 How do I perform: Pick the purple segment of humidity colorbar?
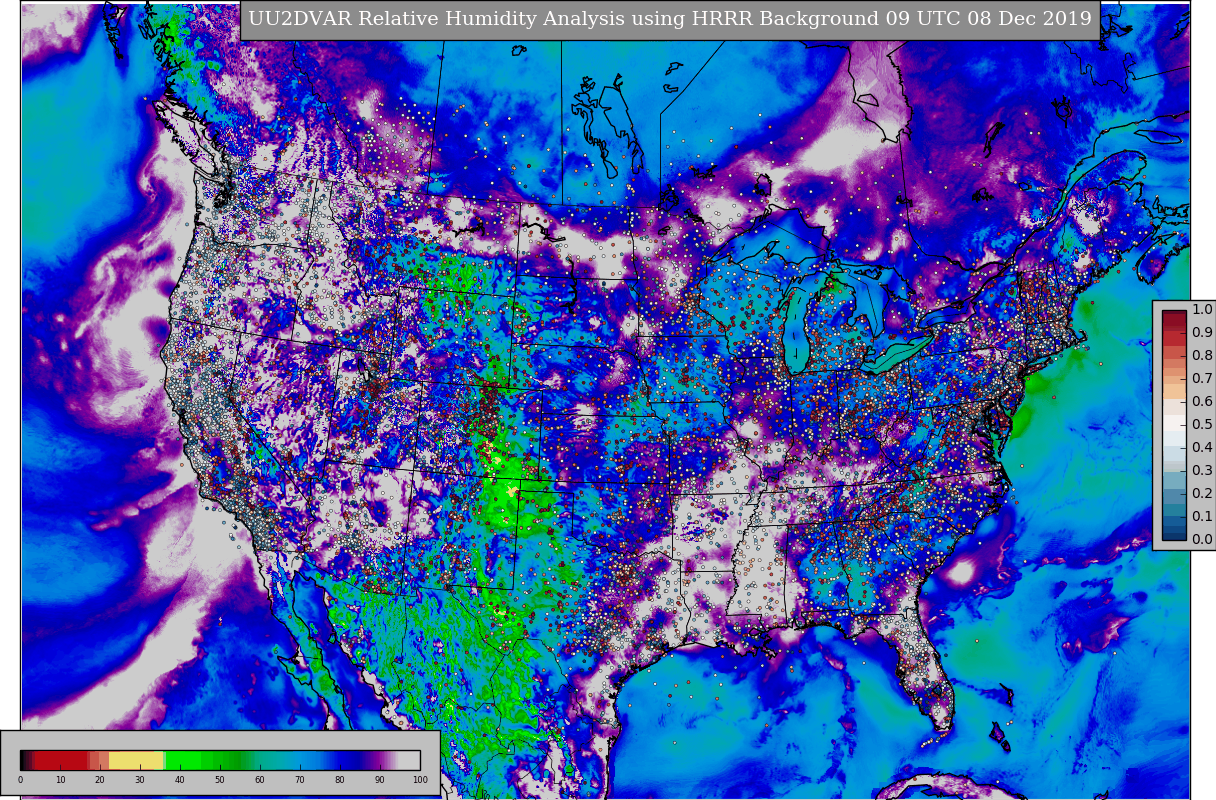pos(380,760)
